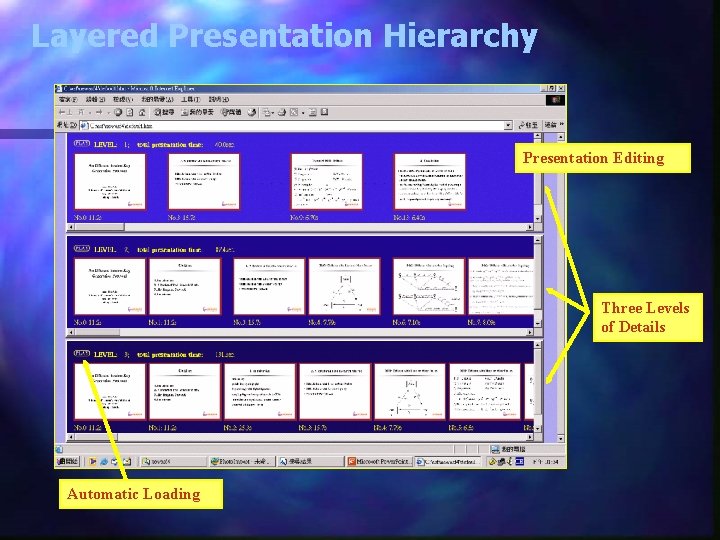Open the View (檢視) menu
The image size is (720, 540).
click(123, 100)
